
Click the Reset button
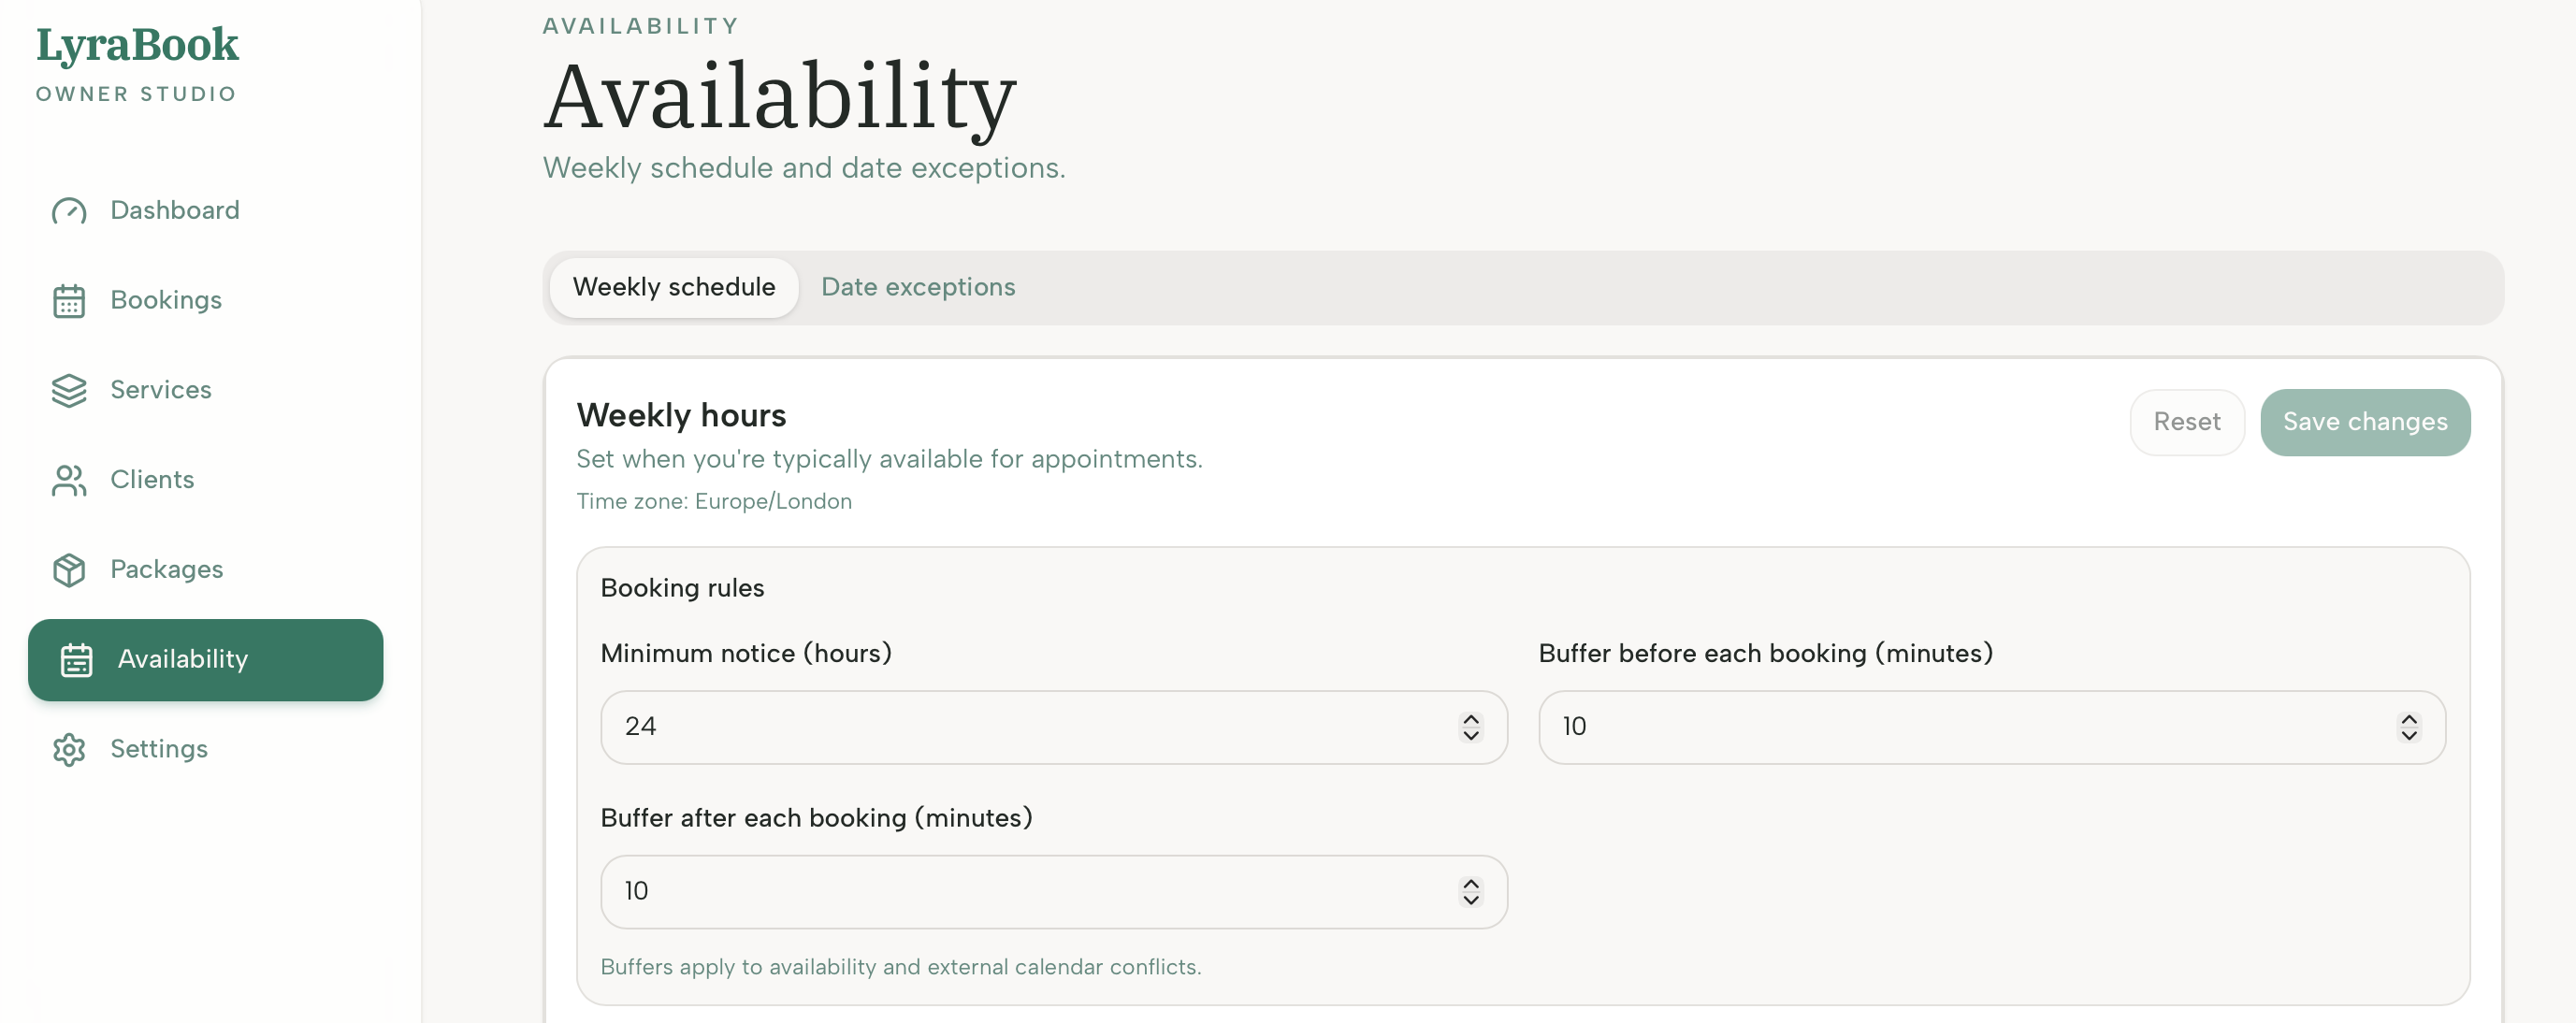coord(2187,422)
